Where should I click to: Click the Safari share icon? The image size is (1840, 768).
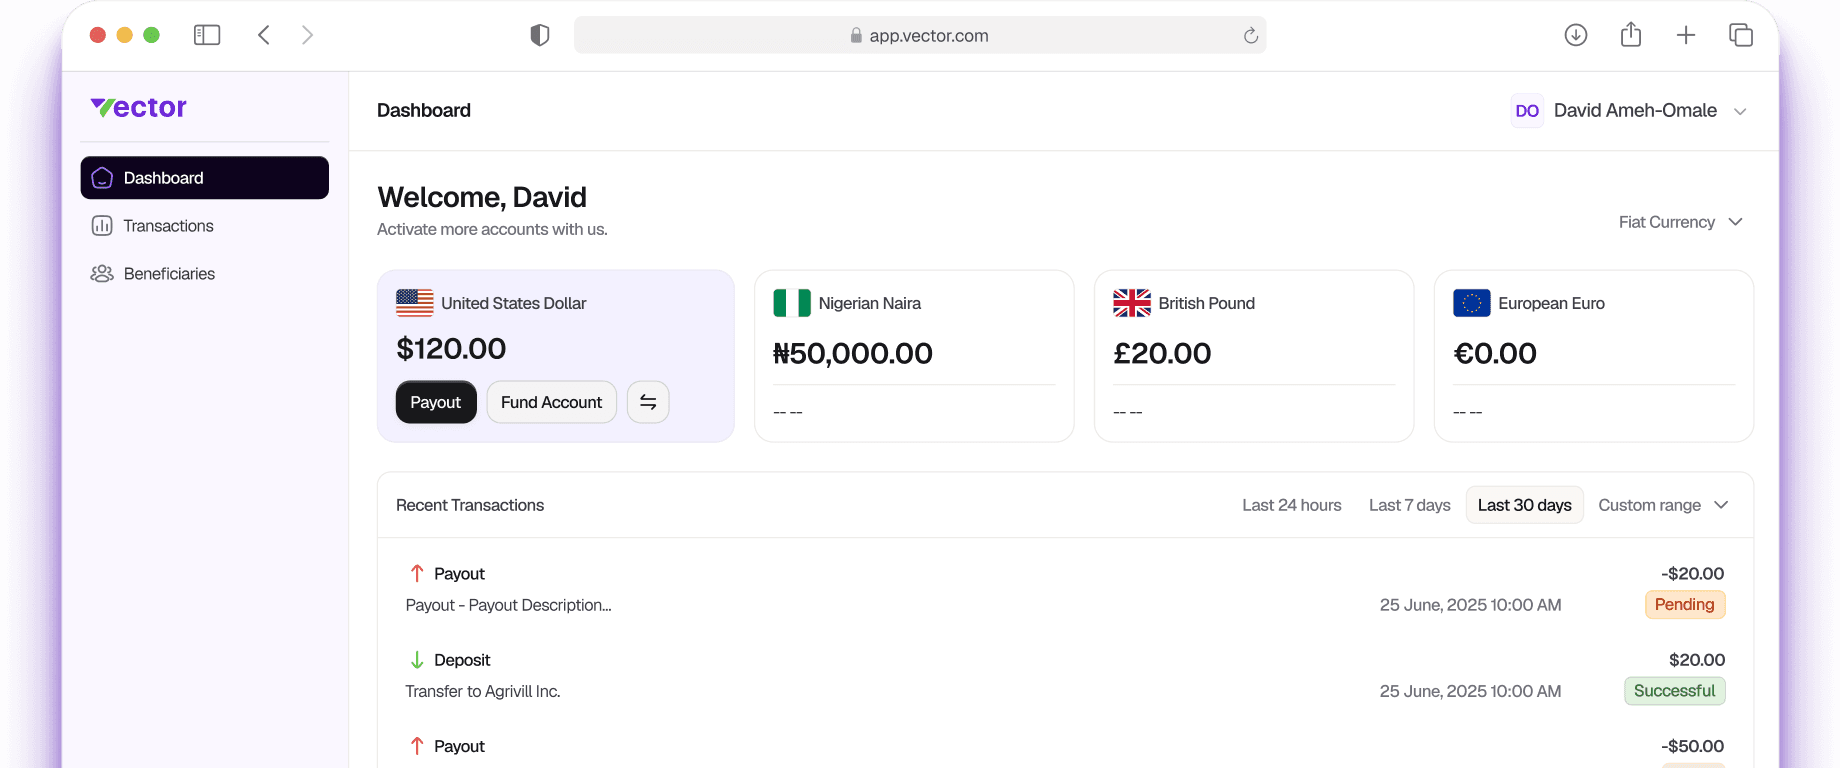point(1631,35)
